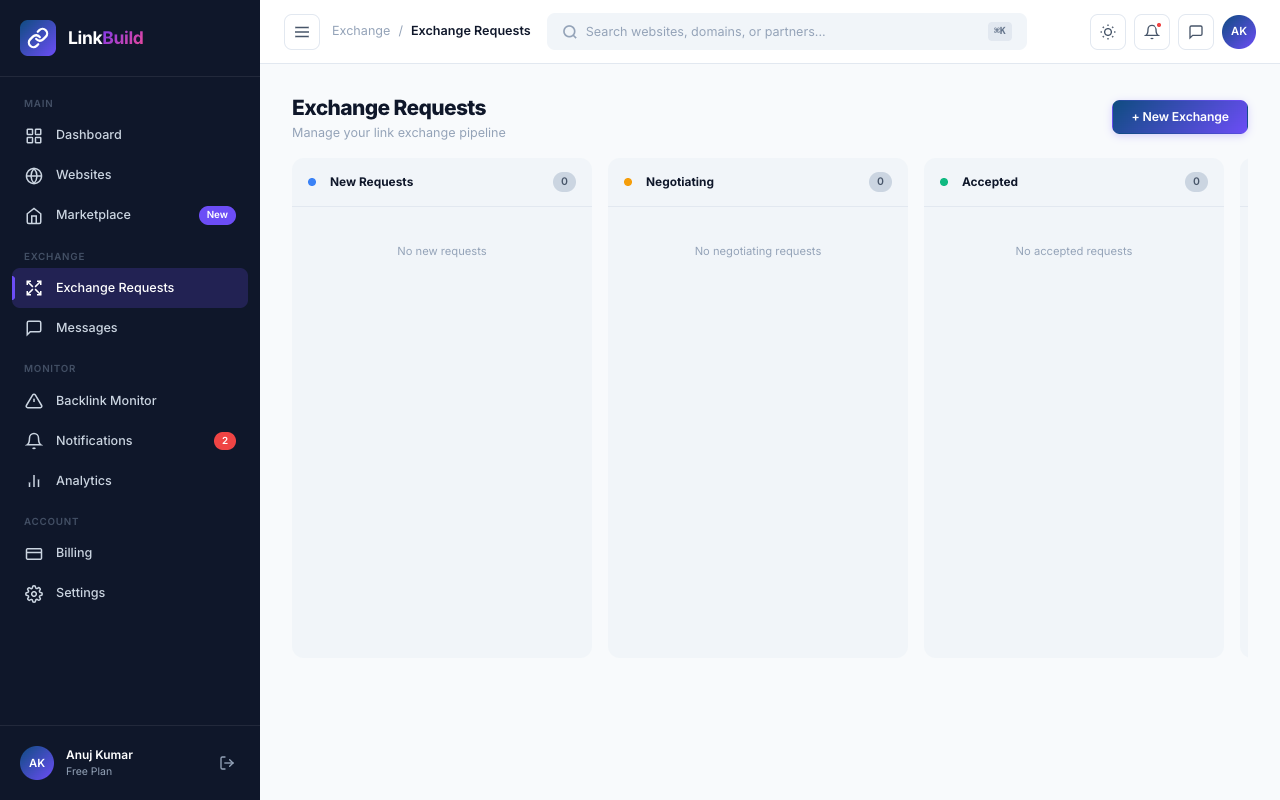The height and width of the screenshot is (800, 1280).
Task: Click the 'No negotiating requests' text
Action: pos(758,251)
